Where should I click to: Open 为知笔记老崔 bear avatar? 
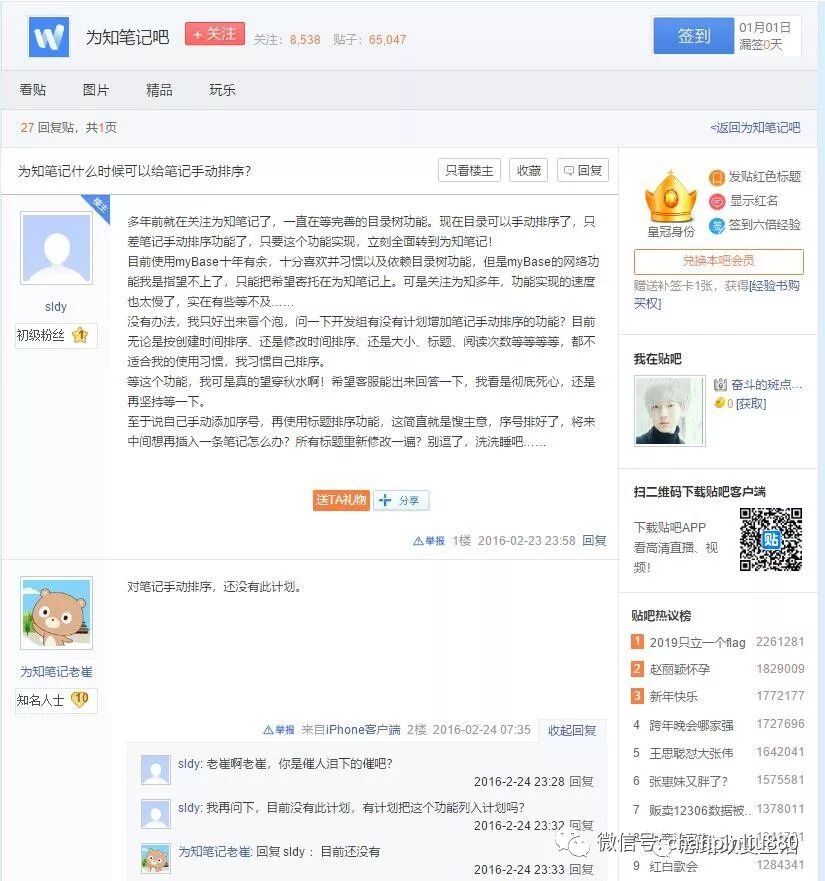pyautogui.click(x=56, y=613)
